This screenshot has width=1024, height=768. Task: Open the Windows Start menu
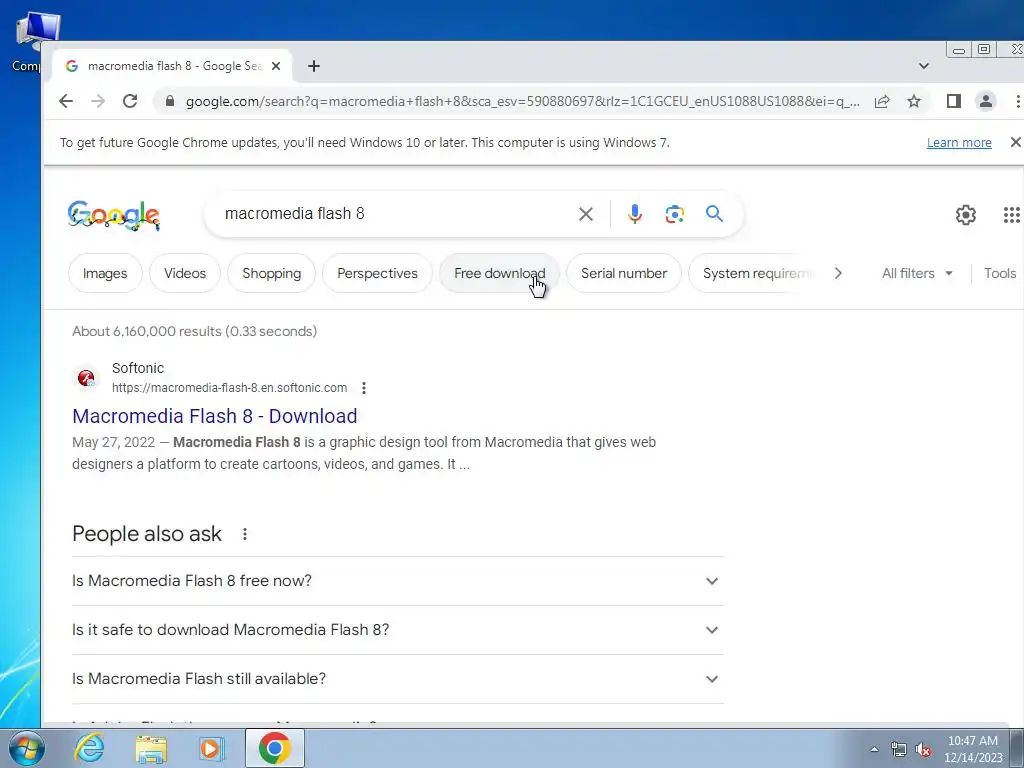[27, 748]
